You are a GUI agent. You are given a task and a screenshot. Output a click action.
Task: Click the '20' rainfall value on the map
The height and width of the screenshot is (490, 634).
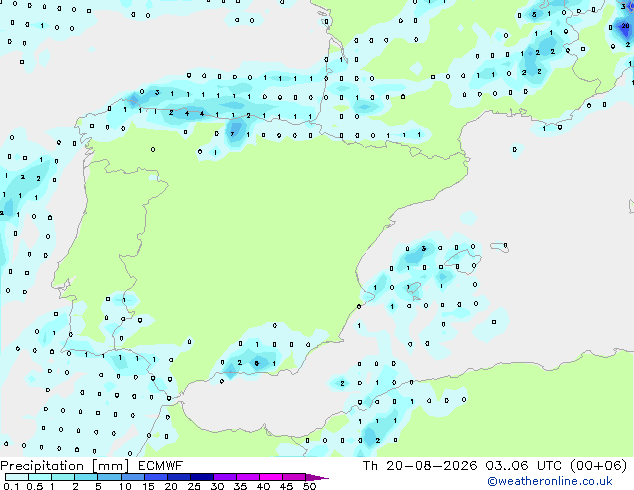(x=625, y=26)
